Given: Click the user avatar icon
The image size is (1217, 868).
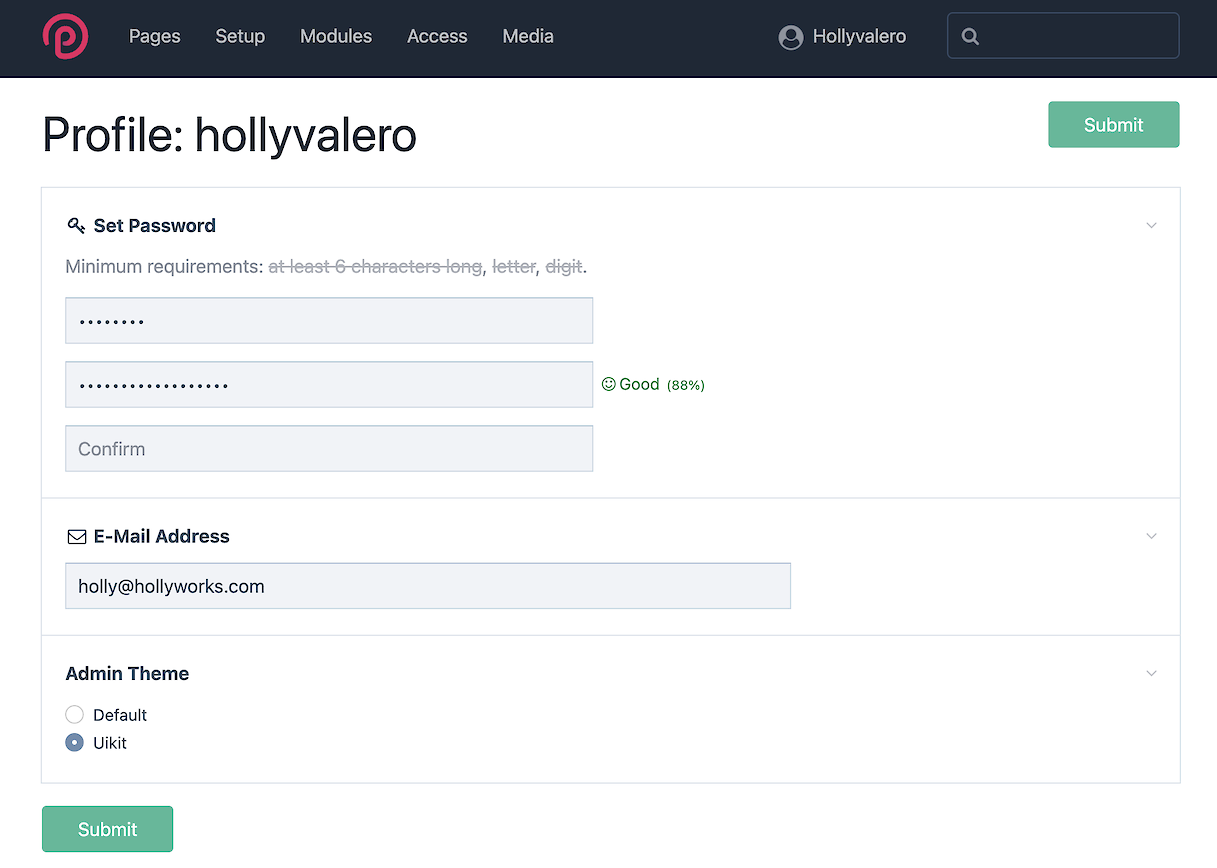Looking at the screenshot, I should (x=790, y=37).
